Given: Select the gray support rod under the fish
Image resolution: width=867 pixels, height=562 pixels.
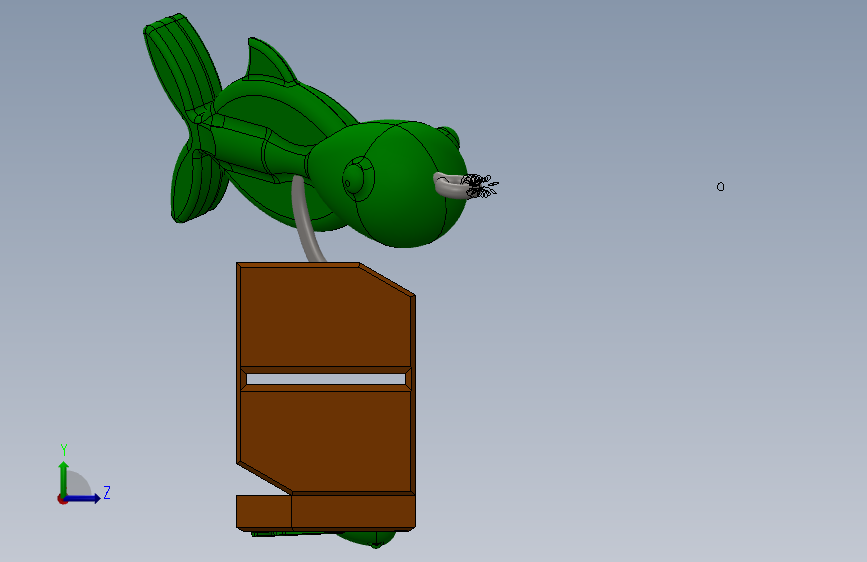Looking at the screenshot, I should [306, 220].
